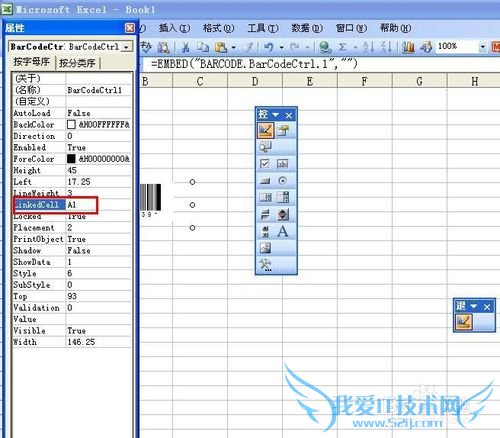The image size is (500, 438).
Task: Open the 插入(I) menu
Action: (x=174, y=28)
